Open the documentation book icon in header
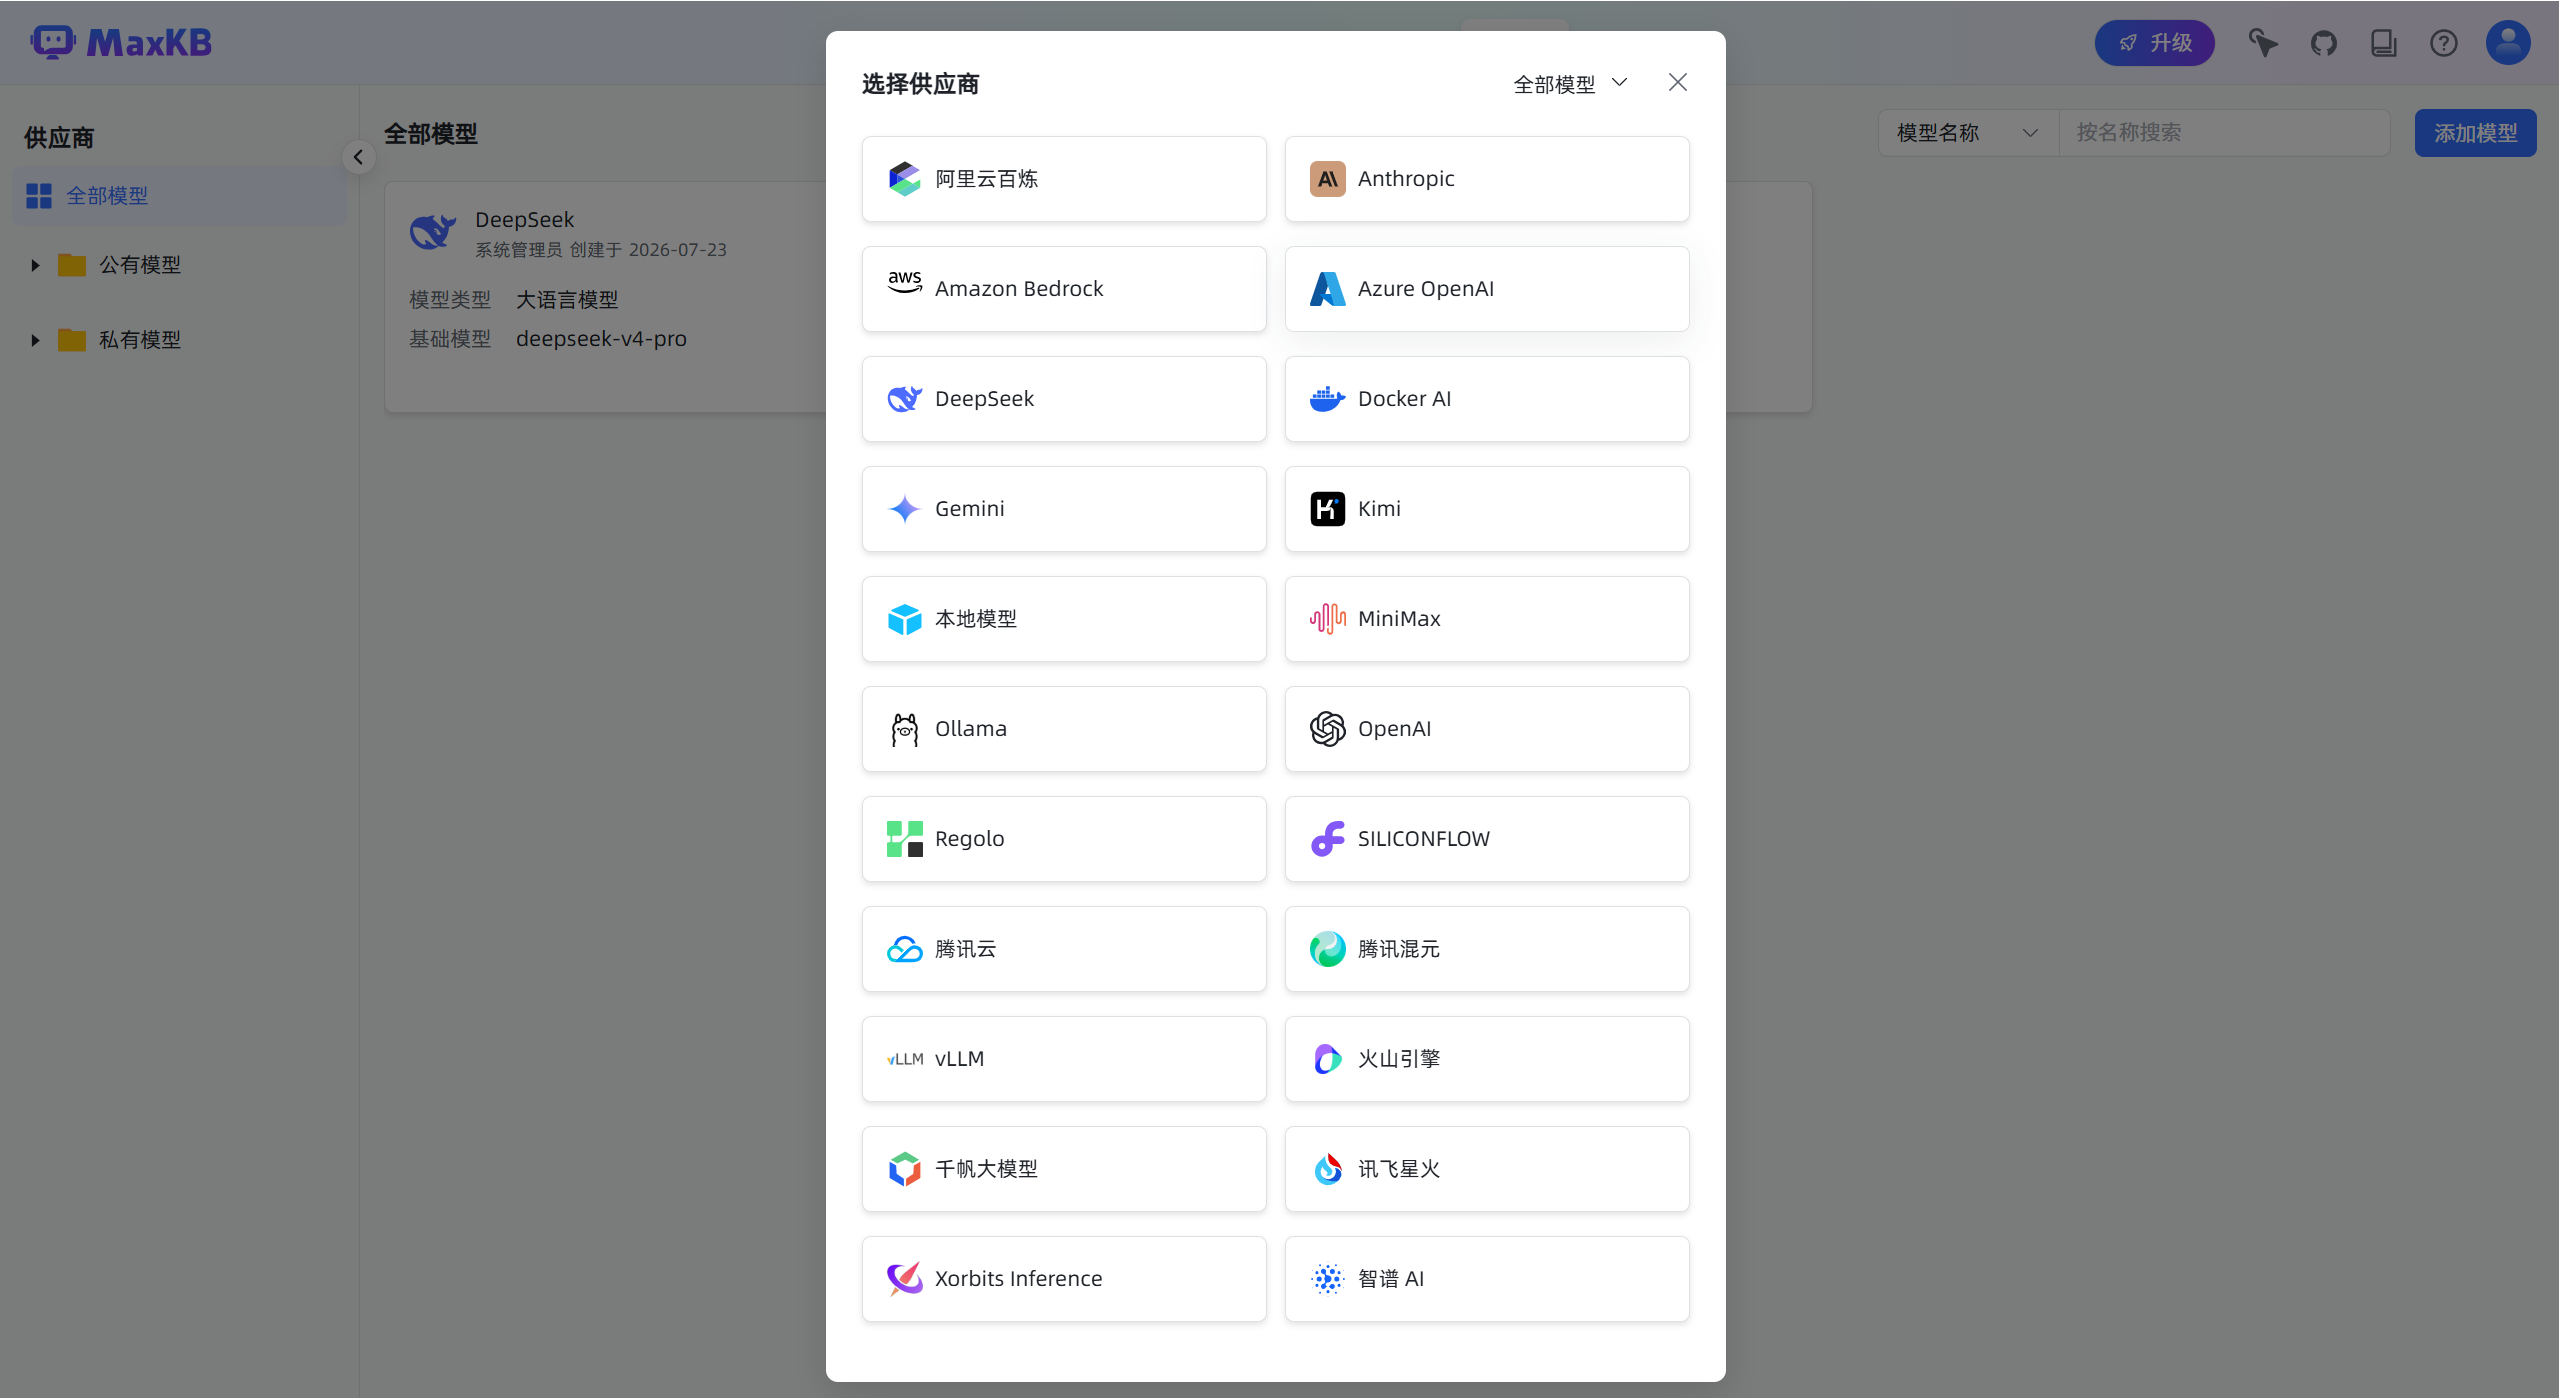The width and height of the screenshot is (2559, 1398). (2383, 43)
